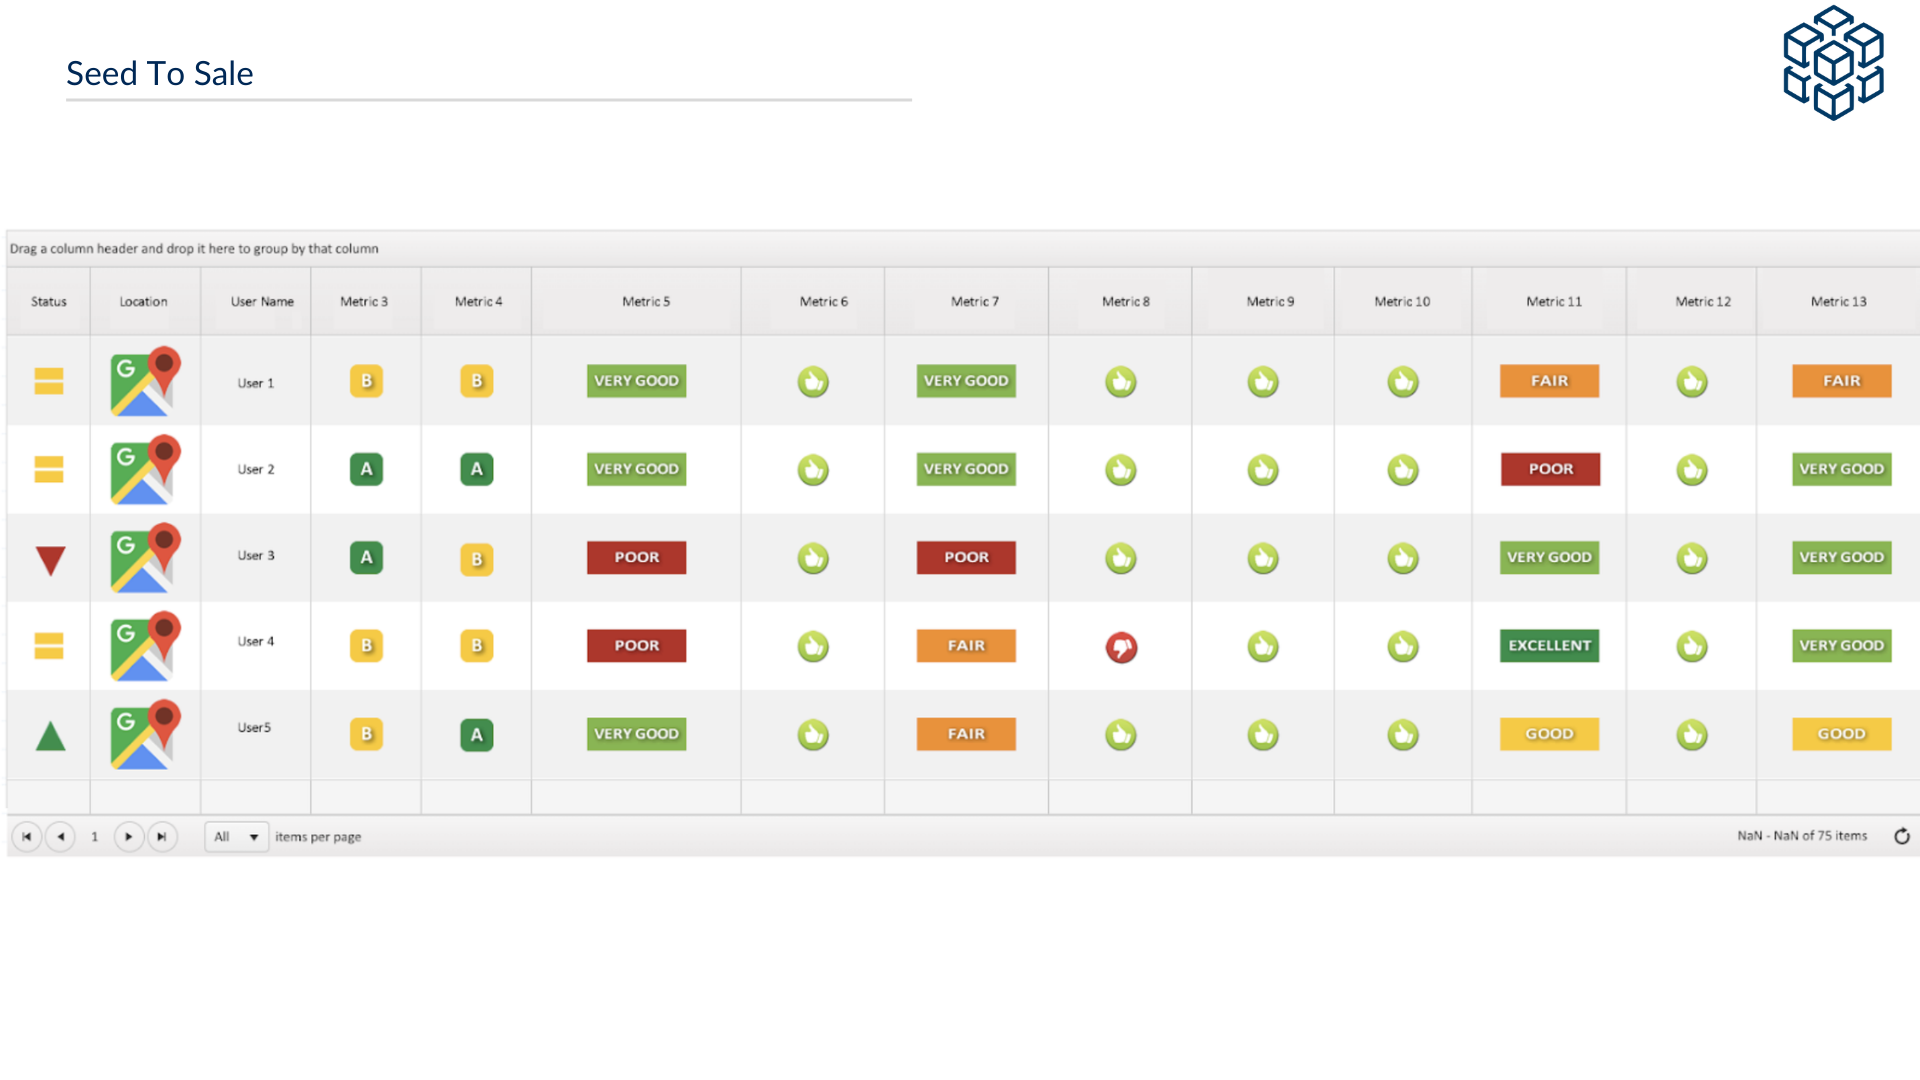Toggle User 3's thumbs-up in Metric 9

coord(1263,558)
